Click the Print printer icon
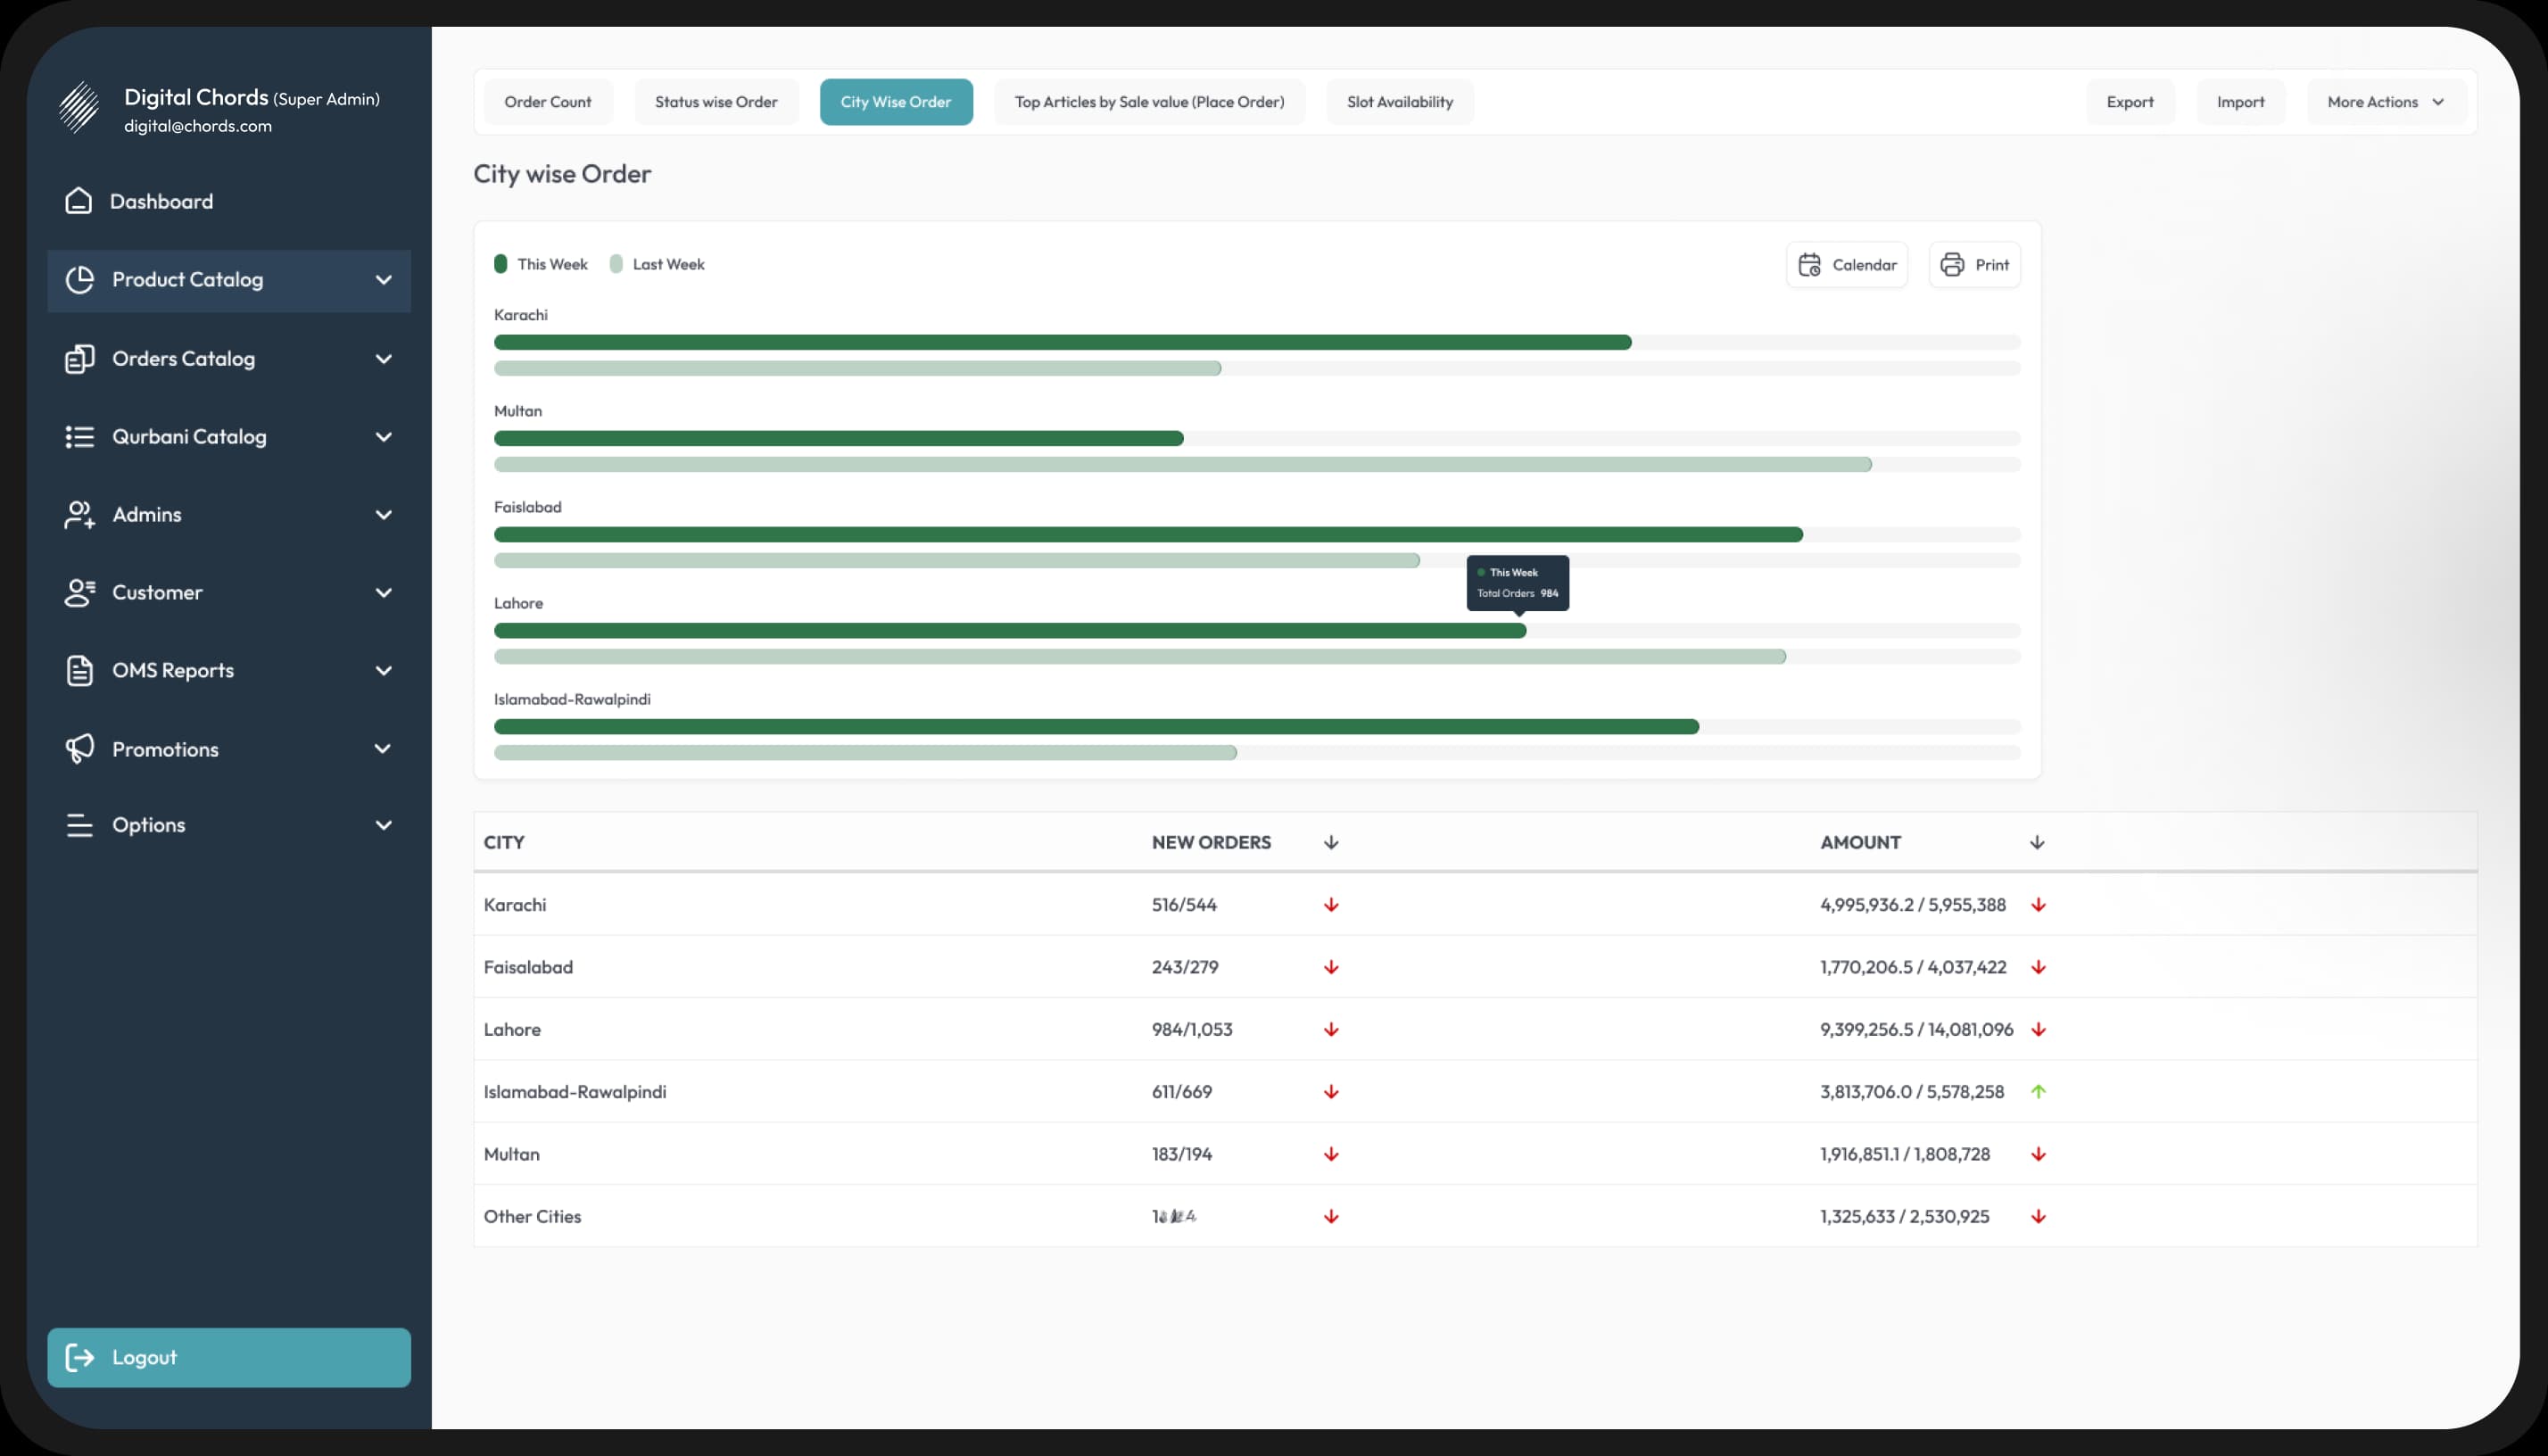The height and width of the screenshot is (1456, 2548). click(1952, 265)
